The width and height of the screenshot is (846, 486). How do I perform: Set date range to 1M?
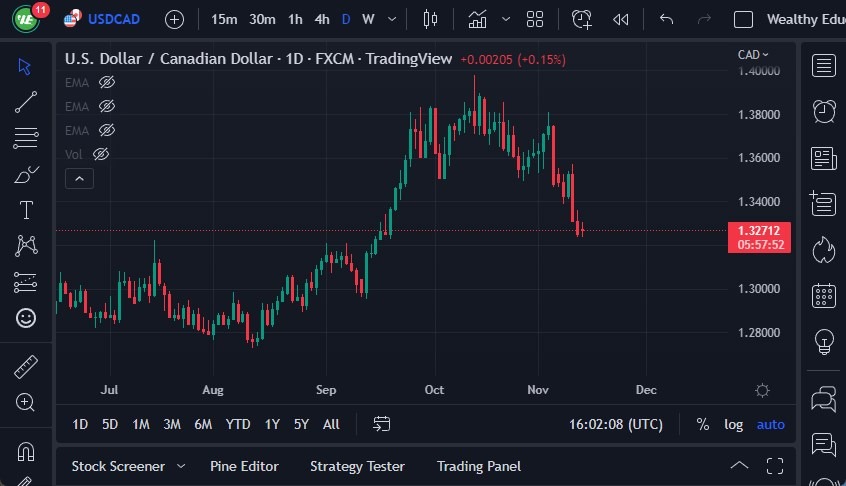[x=141, y=425]
